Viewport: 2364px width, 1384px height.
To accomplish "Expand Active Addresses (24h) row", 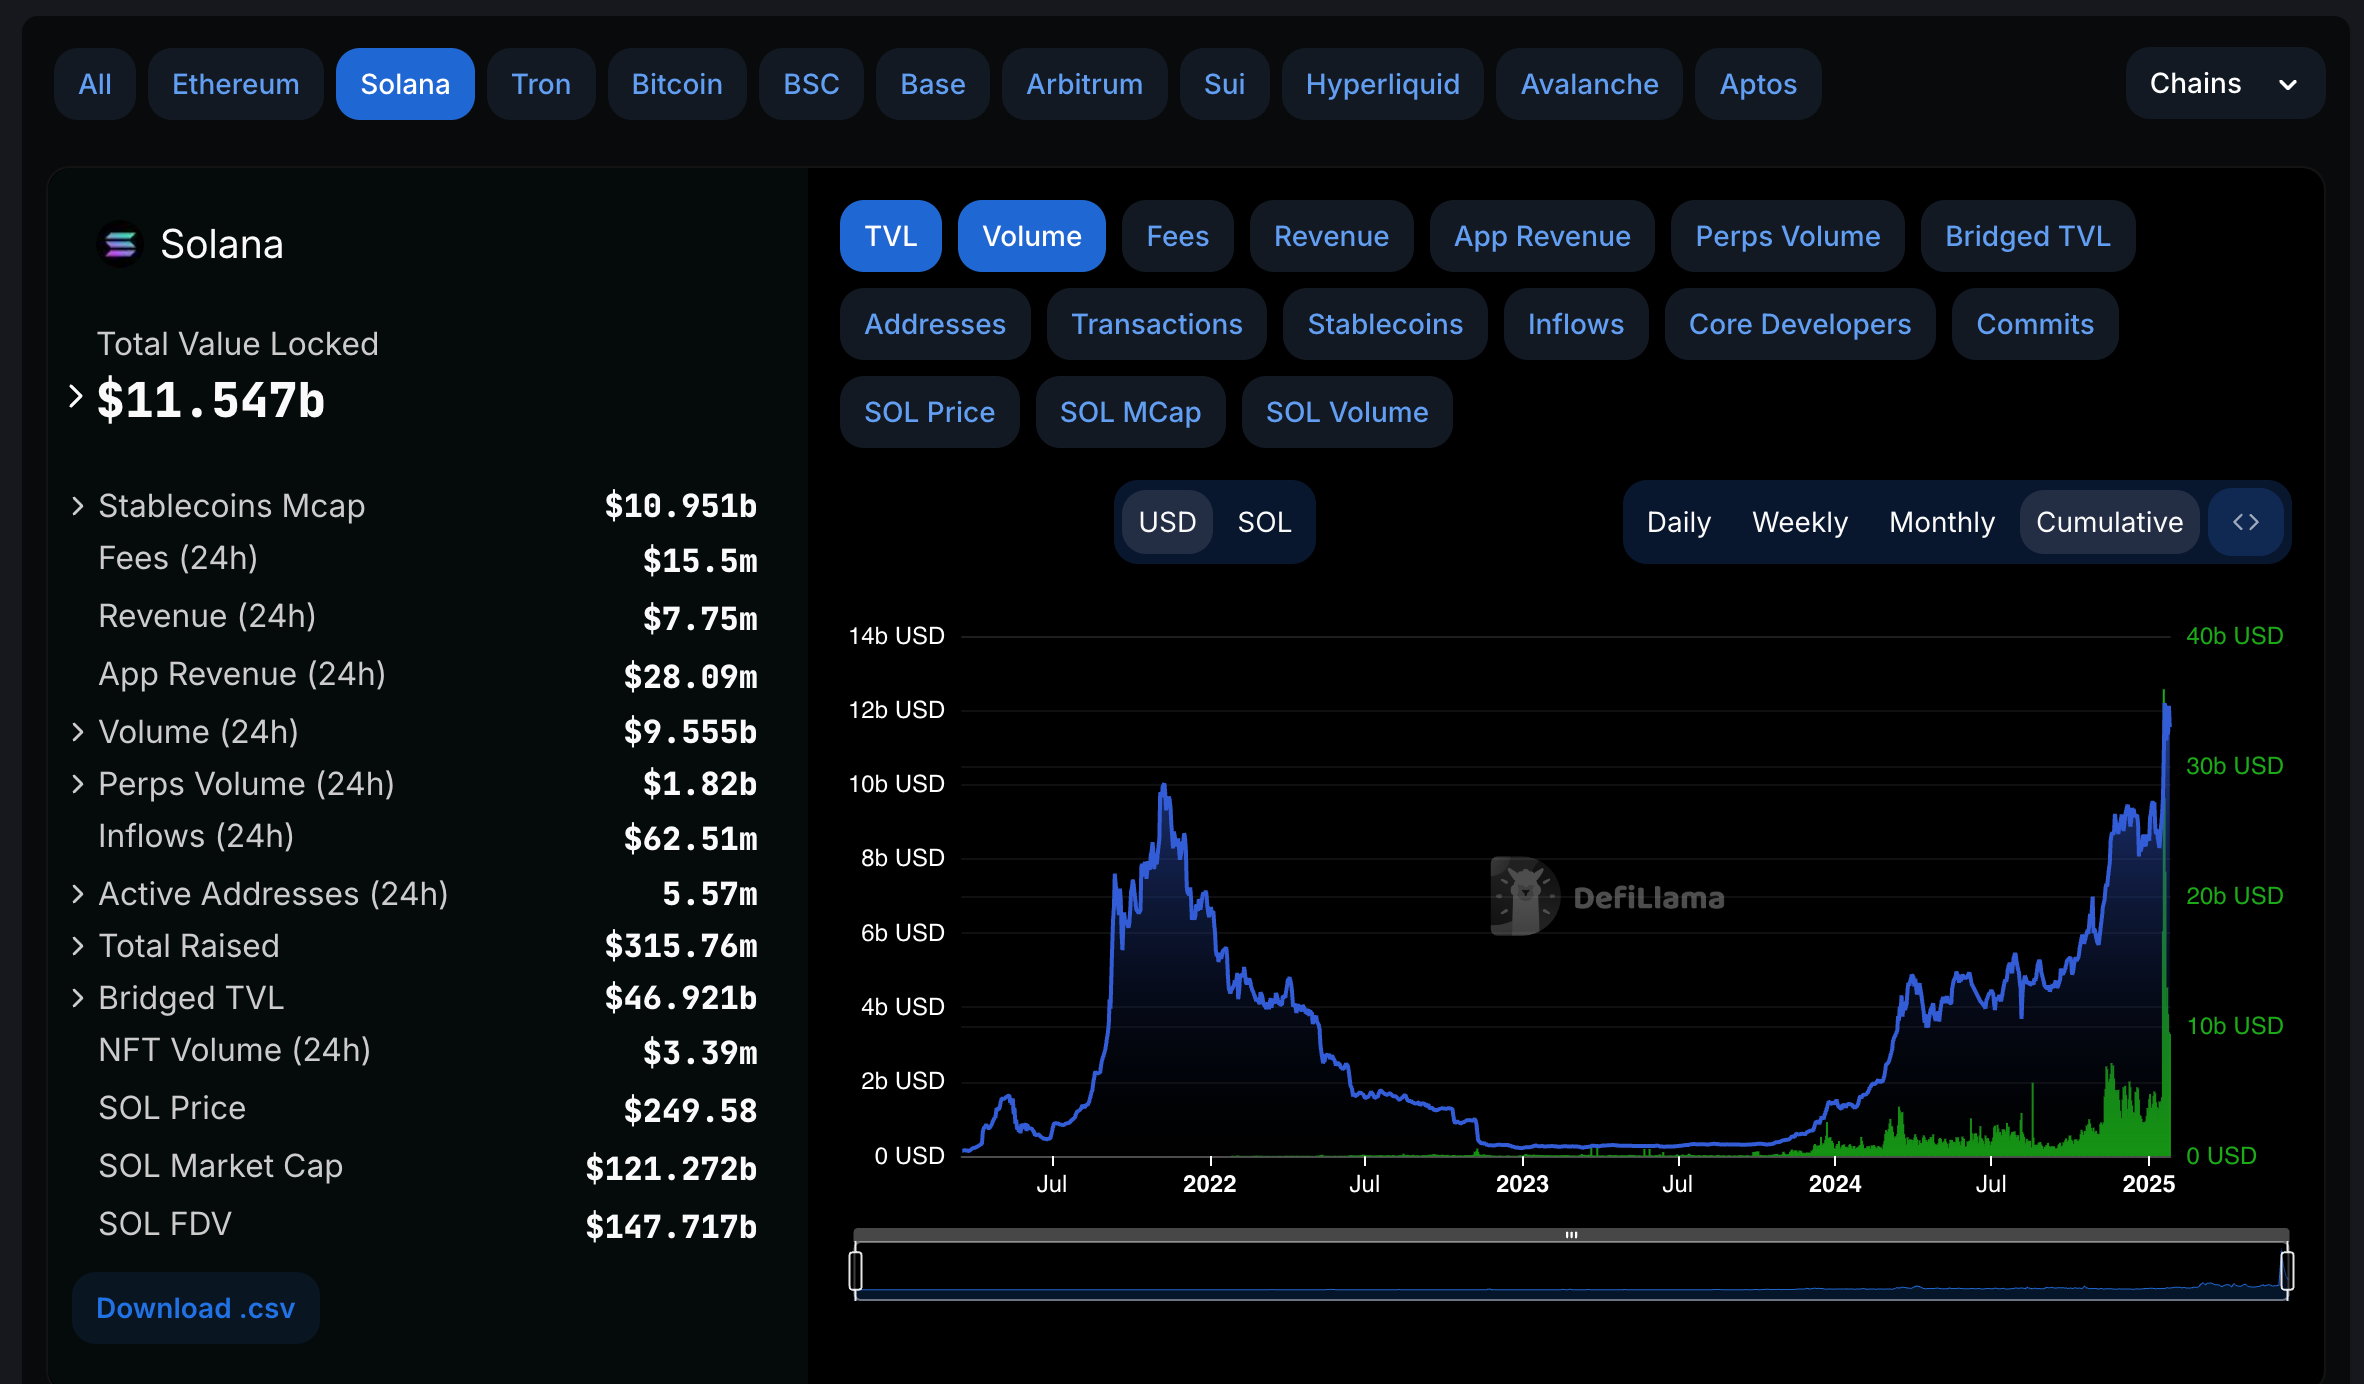I will coord(78,893).
